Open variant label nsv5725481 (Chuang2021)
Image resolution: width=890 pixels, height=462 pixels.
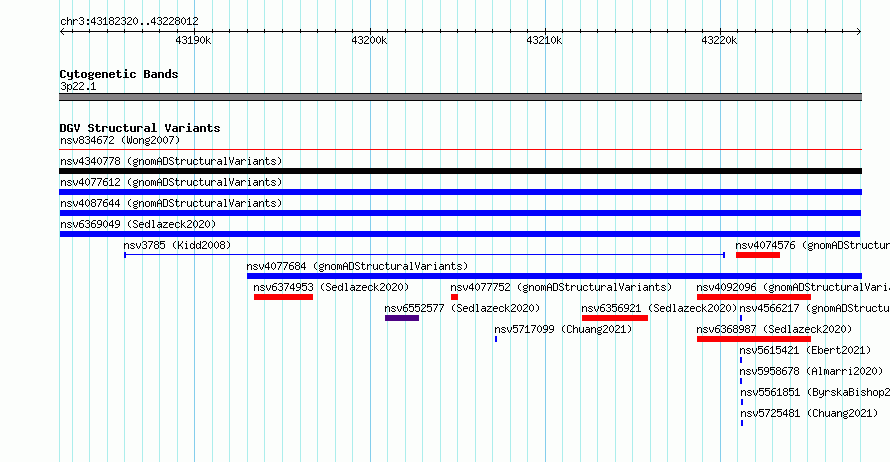(809, 413)
